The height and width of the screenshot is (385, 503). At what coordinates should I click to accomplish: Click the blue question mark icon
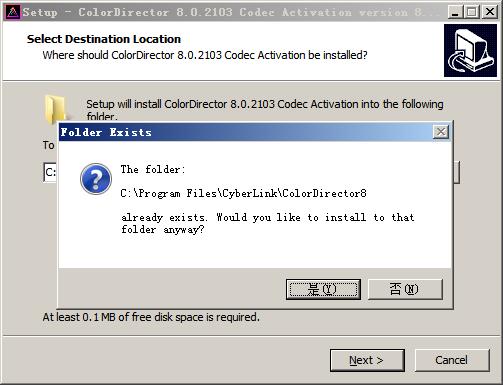click(x=96, y=179)
